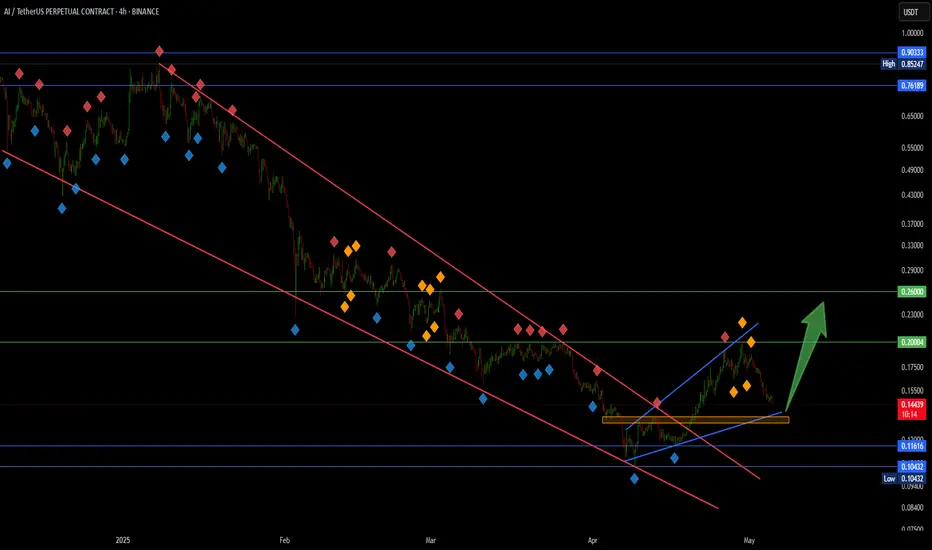932x550 pixels.
Task: Click the 0.65000 price axis value
Action: click(x=912, y=116)
